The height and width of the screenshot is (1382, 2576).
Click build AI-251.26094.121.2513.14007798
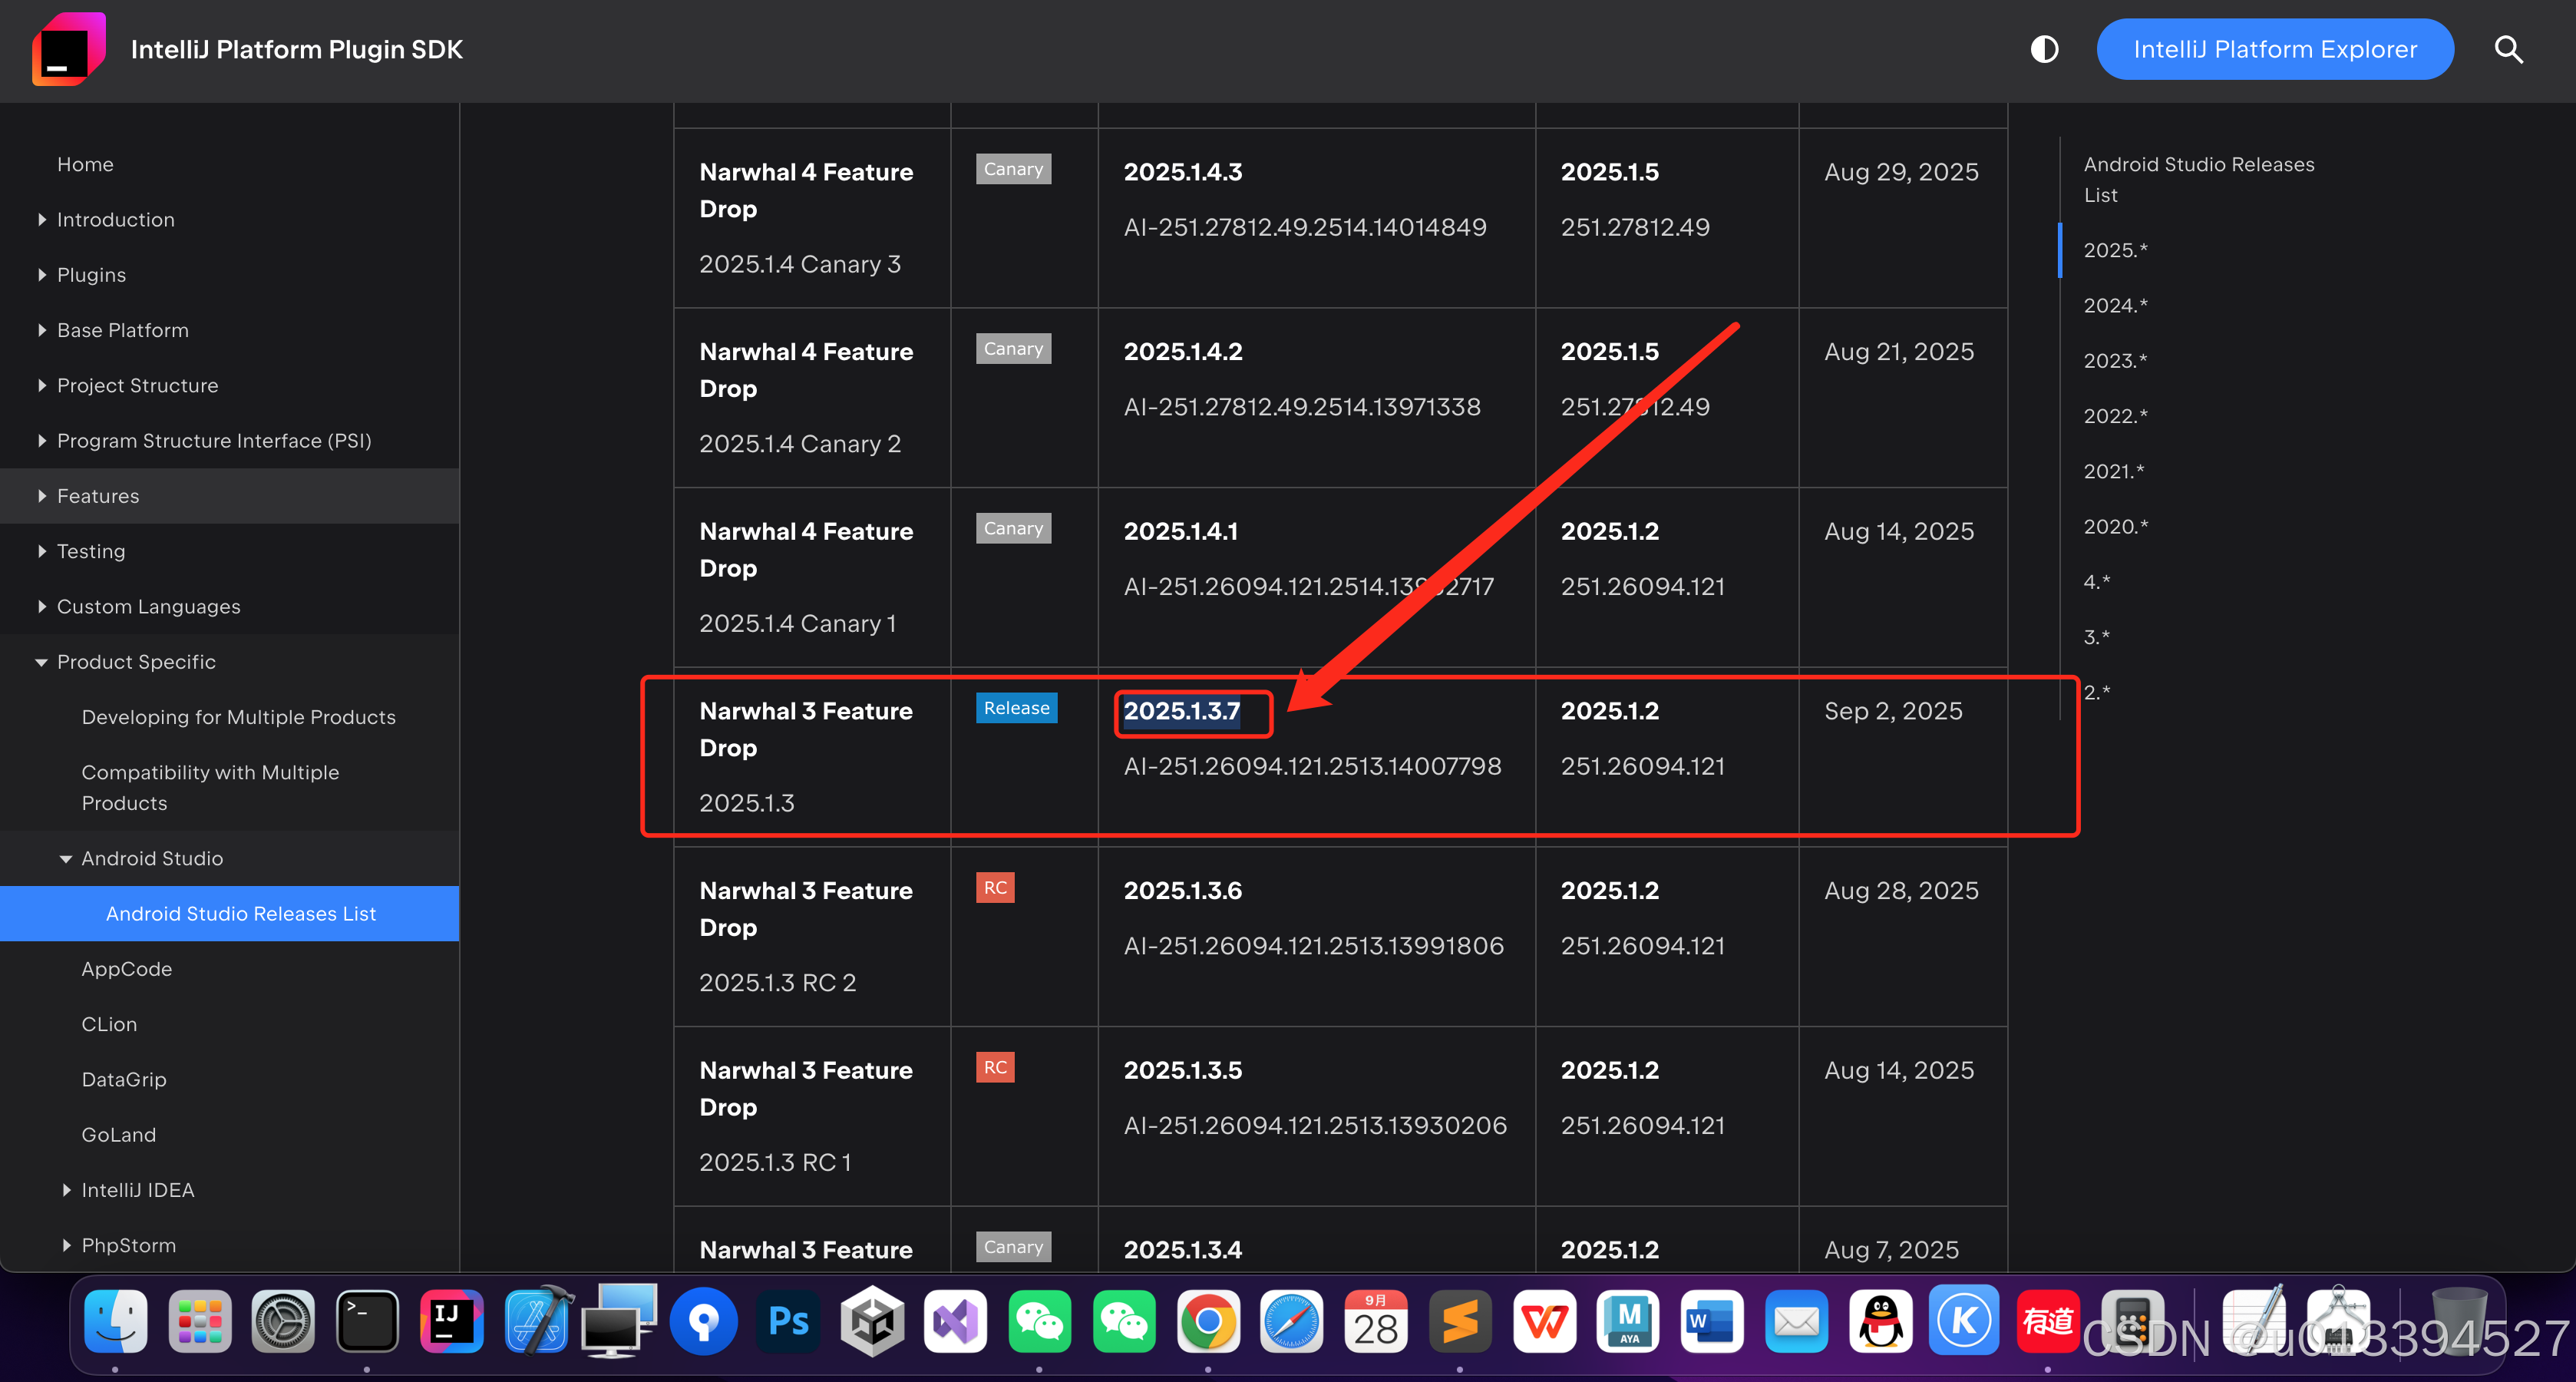(1312, 766)
